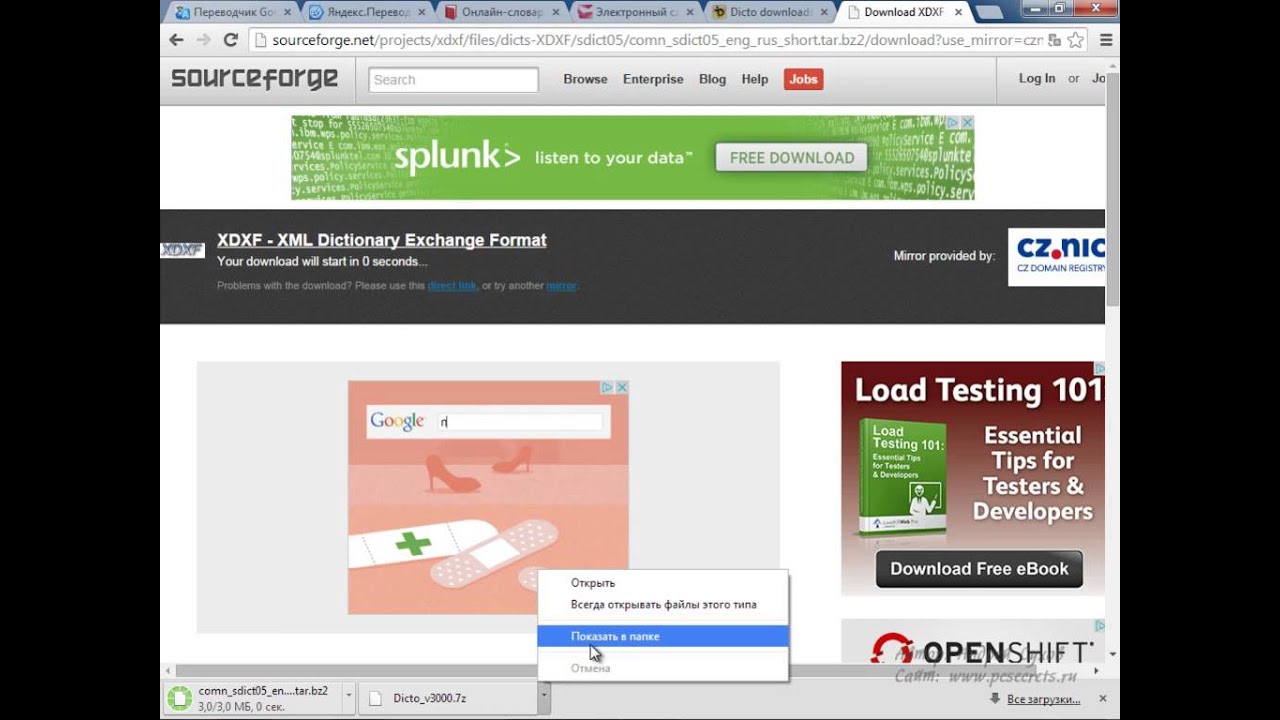Viewport: 1280px width, 720px height.
Task: Open a new tab with the new-tab button
Action: click(989, 13)
